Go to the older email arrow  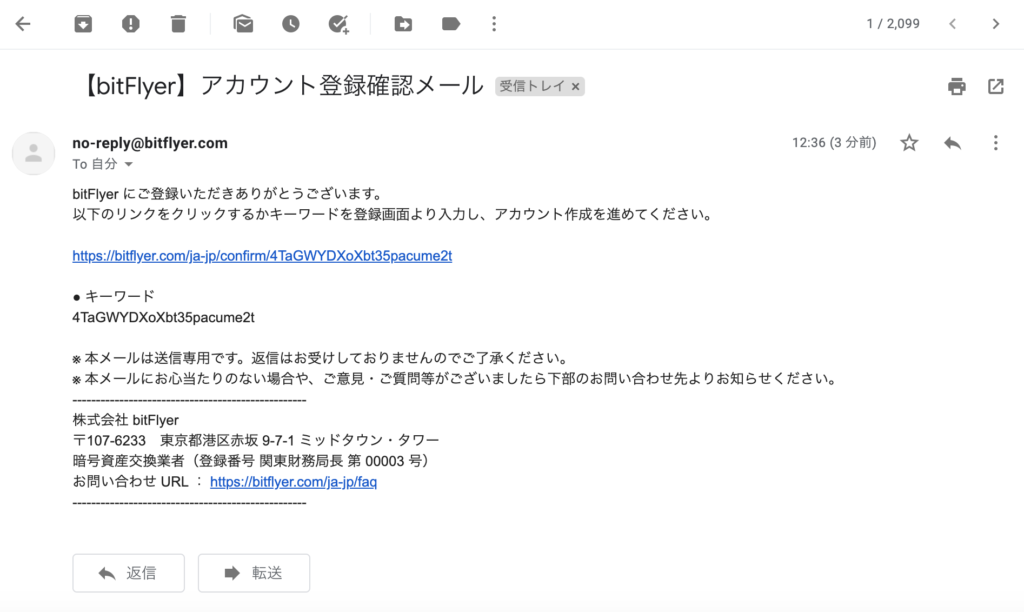996,24
